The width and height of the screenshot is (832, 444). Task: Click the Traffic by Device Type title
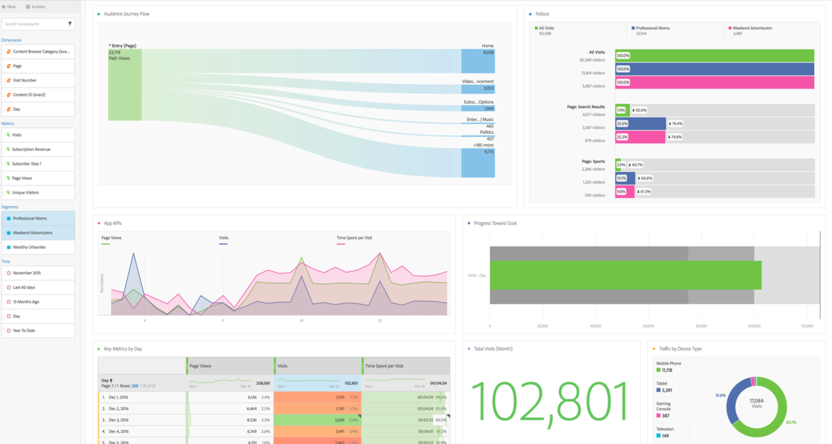click(x=680, y=349)
